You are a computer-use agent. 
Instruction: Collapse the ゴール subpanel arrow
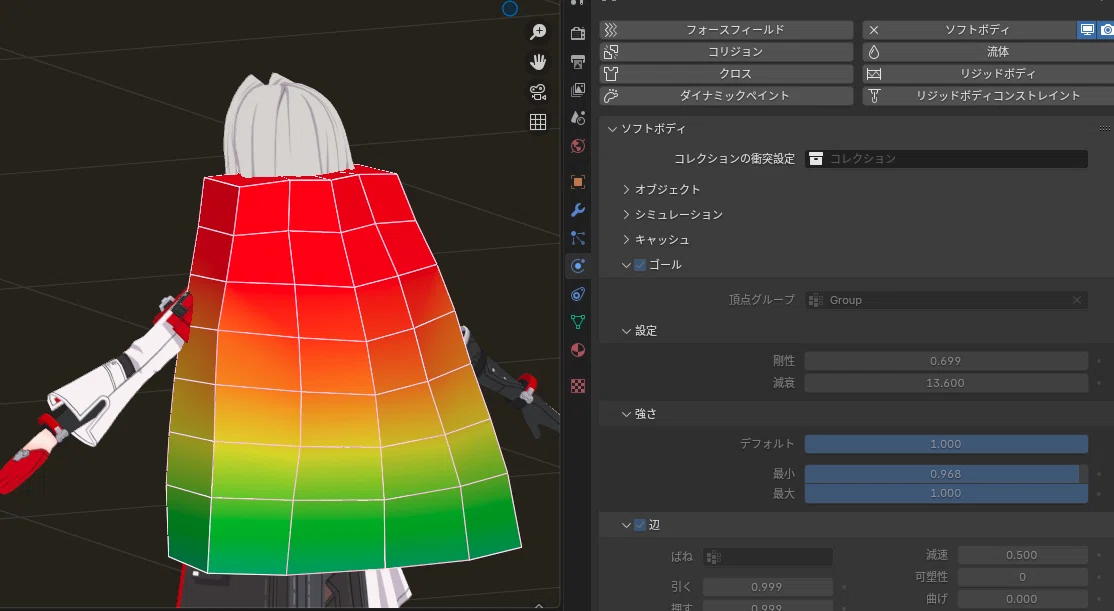pyautogui.click(x=626, y=265)
